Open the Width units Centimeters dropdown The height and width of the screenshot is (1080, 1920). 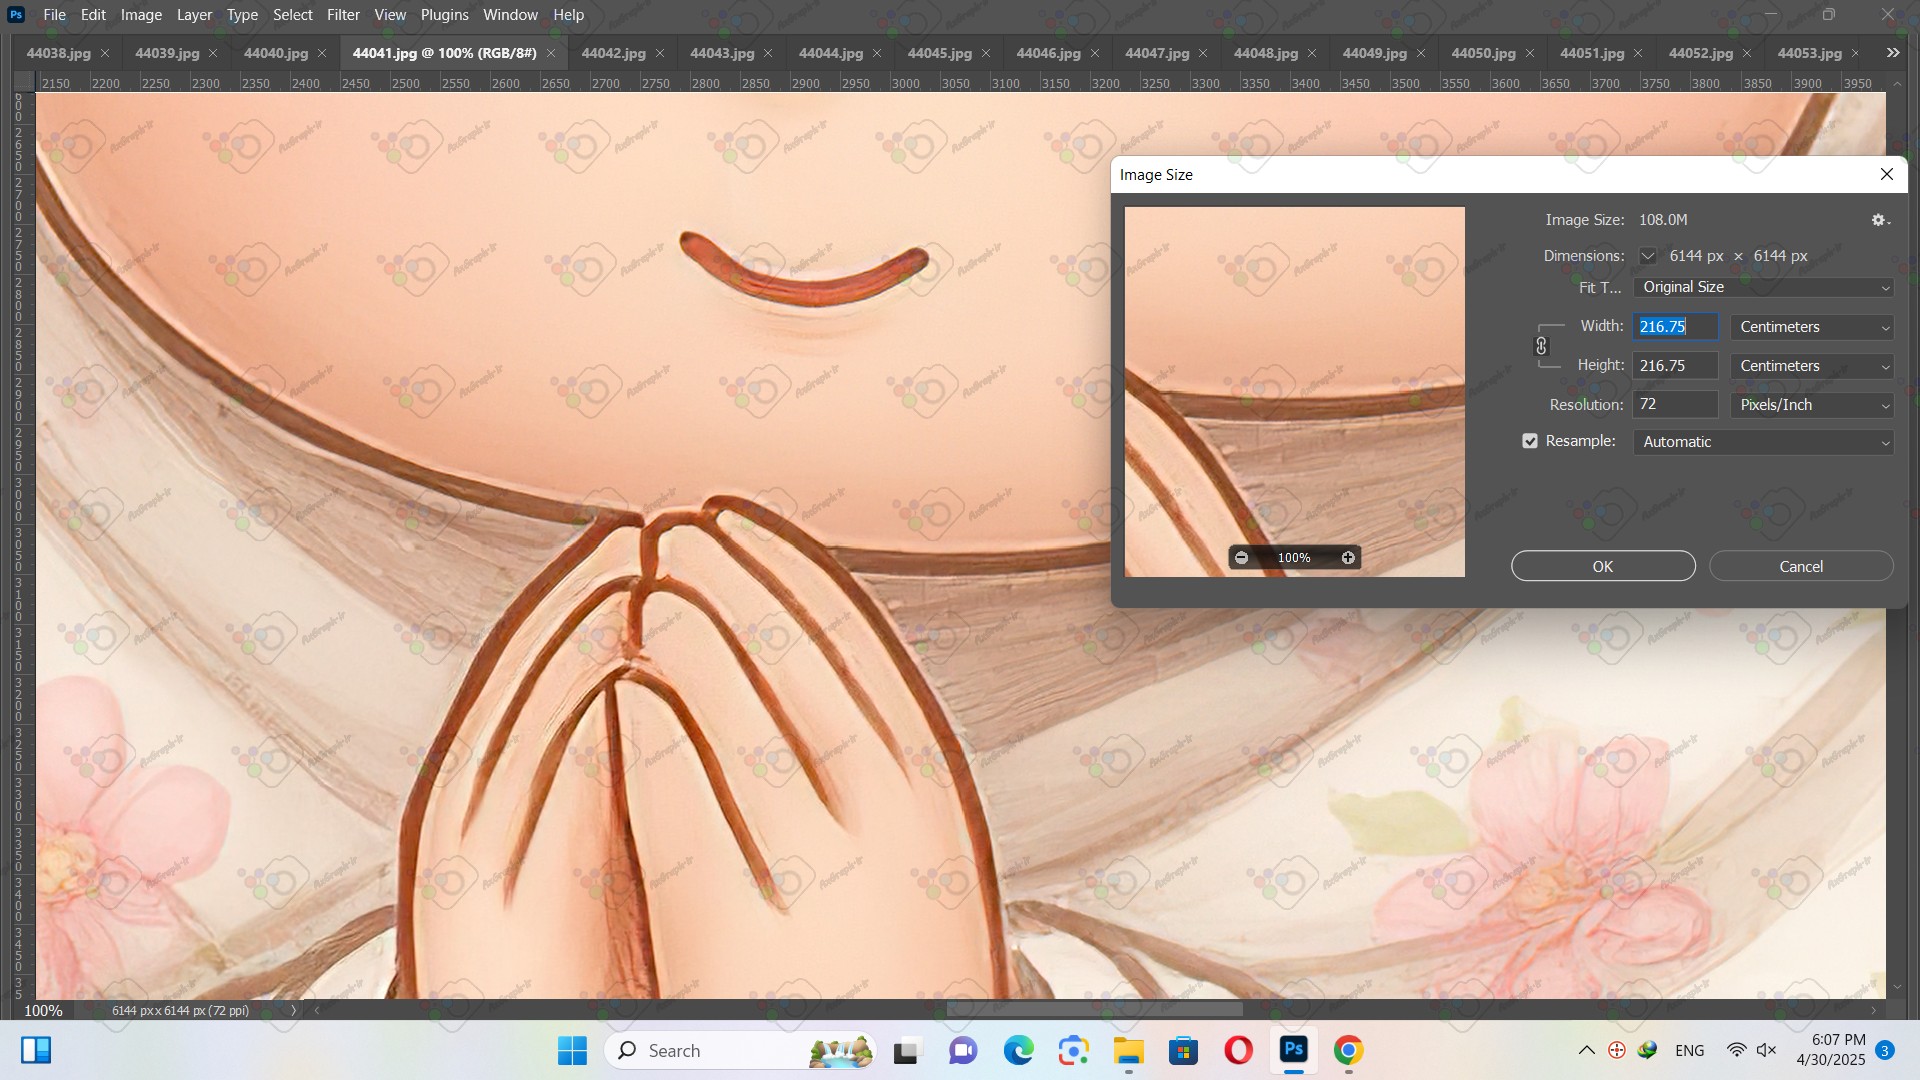point(1812,327)
